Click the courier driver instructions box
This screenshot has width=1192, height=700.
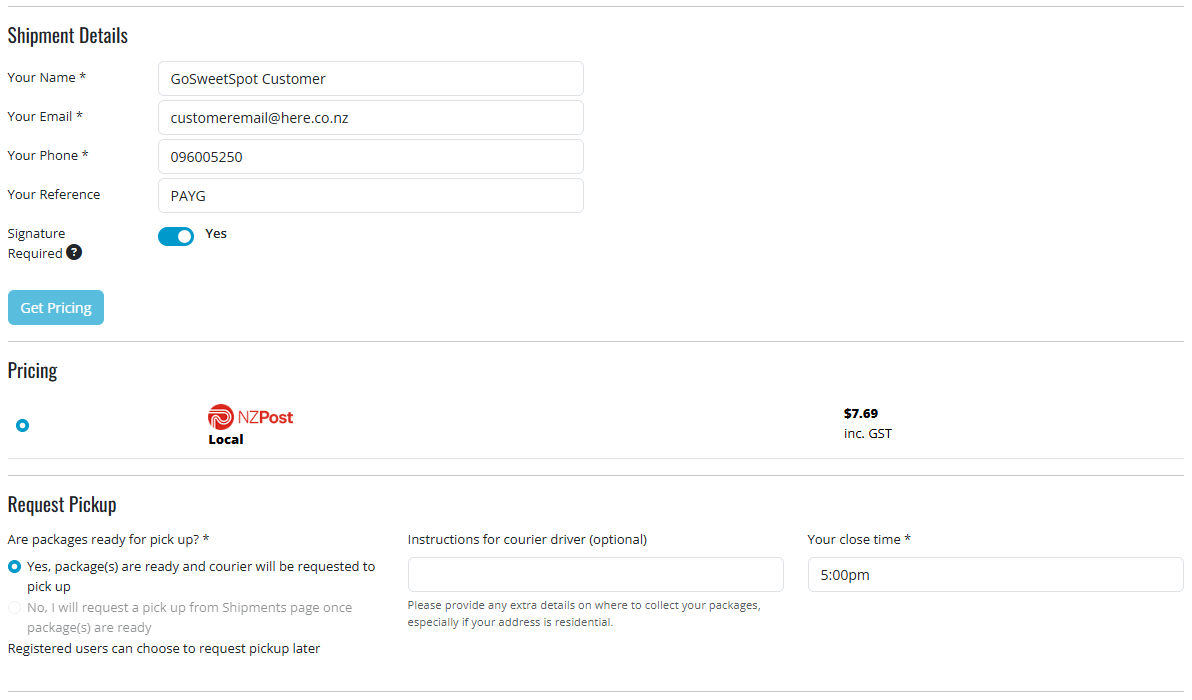(x=595, y=575)
